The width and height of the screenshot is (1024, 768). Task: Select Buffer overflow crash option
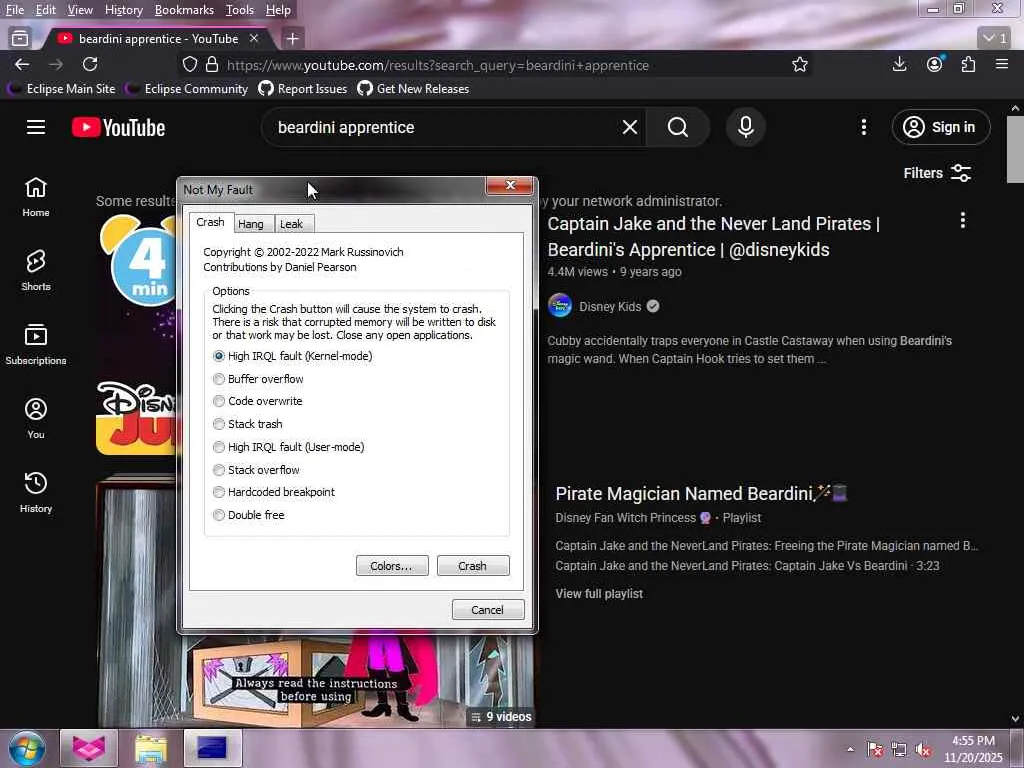[x=259, y=379]
